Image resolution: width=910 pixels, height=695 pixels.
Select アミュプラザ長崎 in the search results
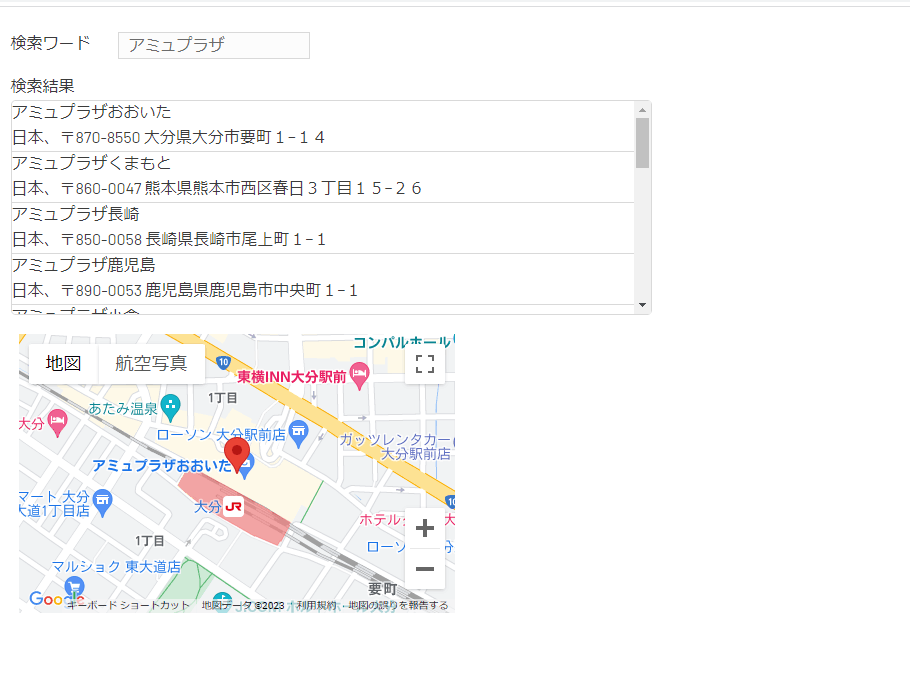[76, 214]
